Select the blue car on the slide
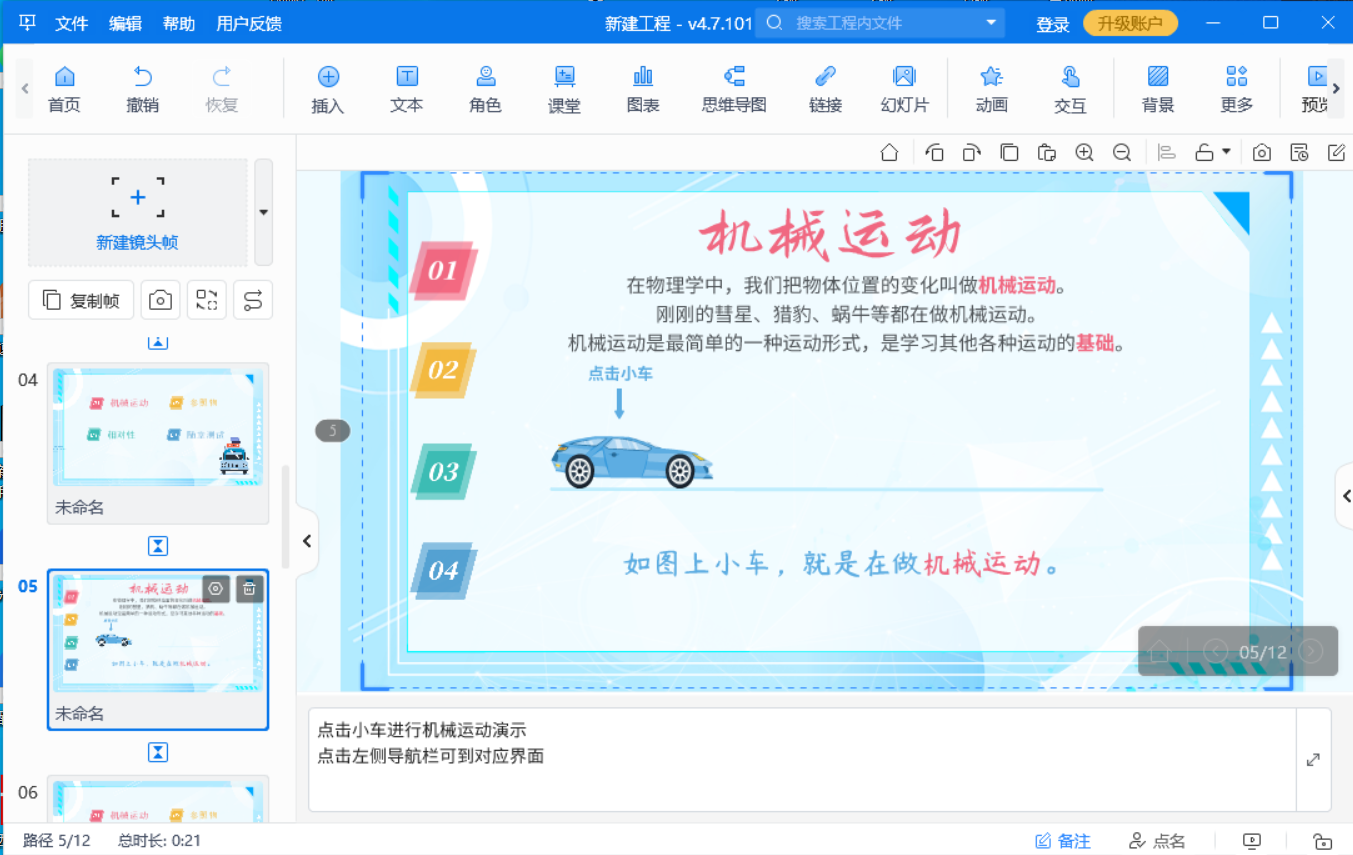Screen dimensions: 1353x855 point(632,461)
